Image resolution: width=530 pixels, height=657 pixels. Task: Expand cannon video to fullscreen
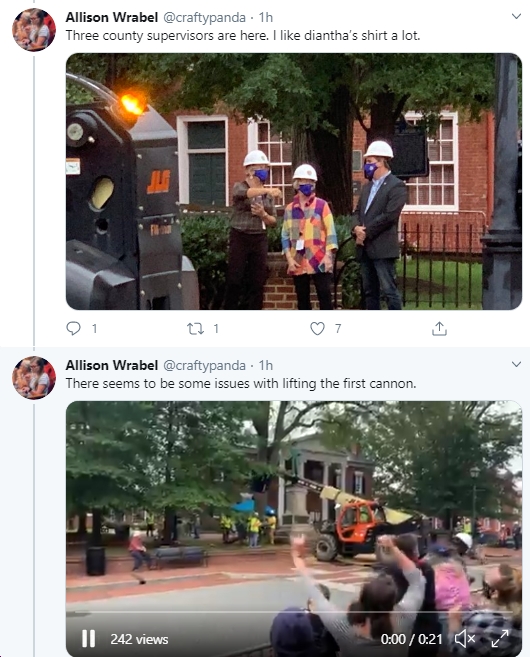[x=500, y=639]
